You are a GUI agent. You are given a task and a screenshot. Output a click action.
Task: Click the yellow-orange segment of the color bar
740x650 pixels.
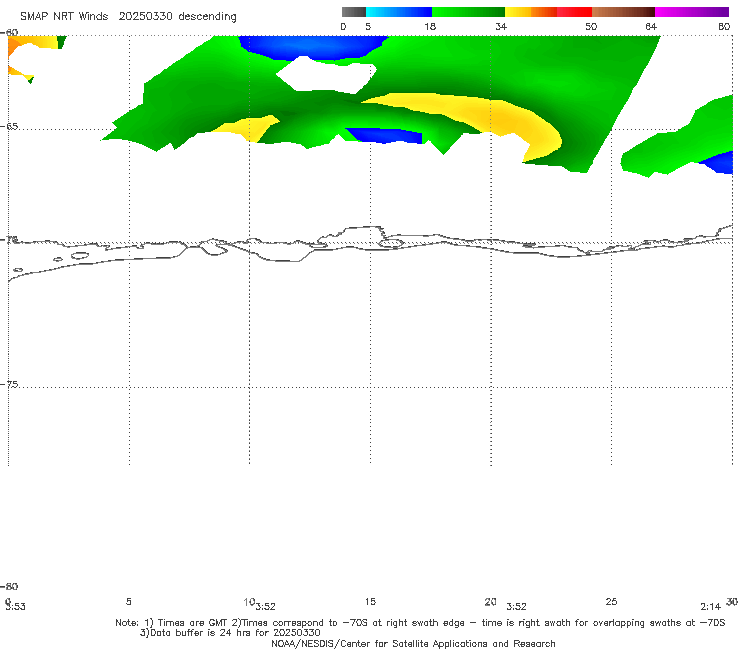pyautogui.click(x=531, y=12)
